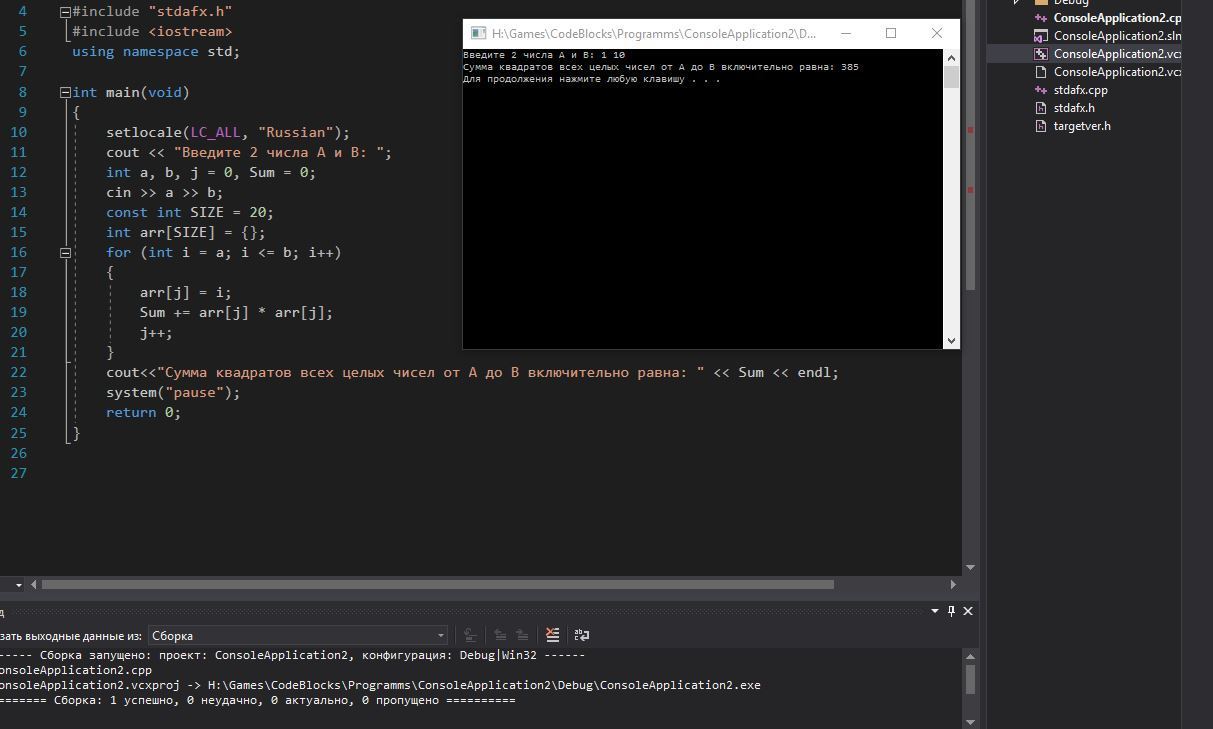
Task: Click the editor horizontal scroll left arrow
Action: [x=33, y=584]
